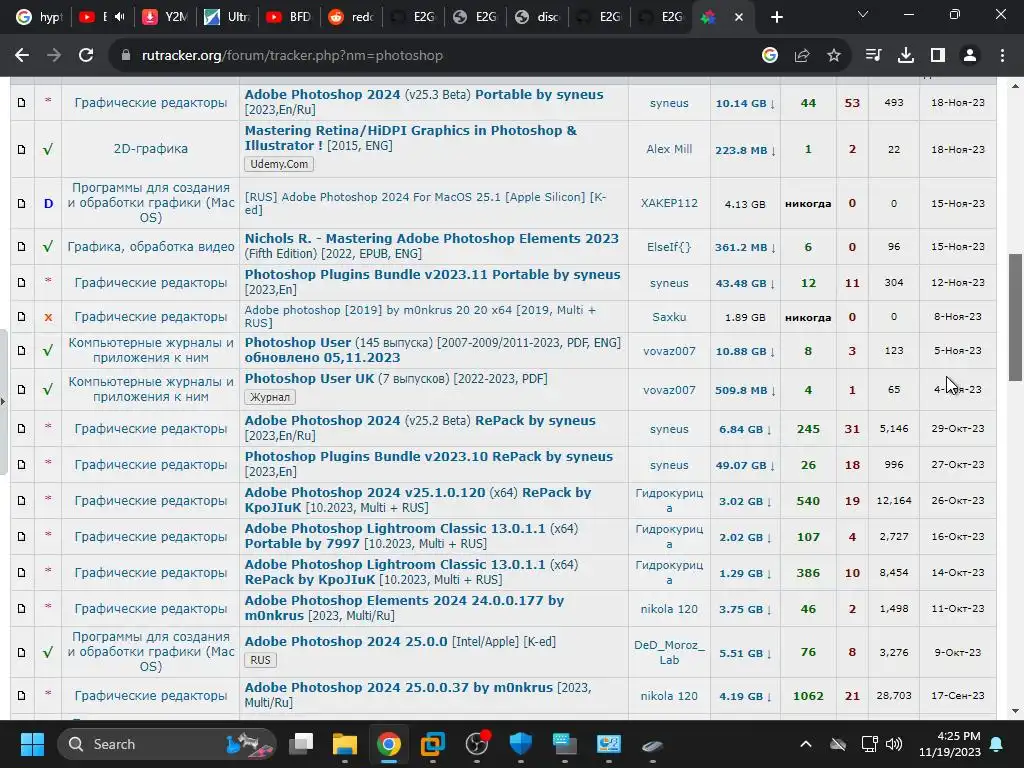Switch to the disc tab
This screenshot has height=768, width=1024.
(537, 17)
